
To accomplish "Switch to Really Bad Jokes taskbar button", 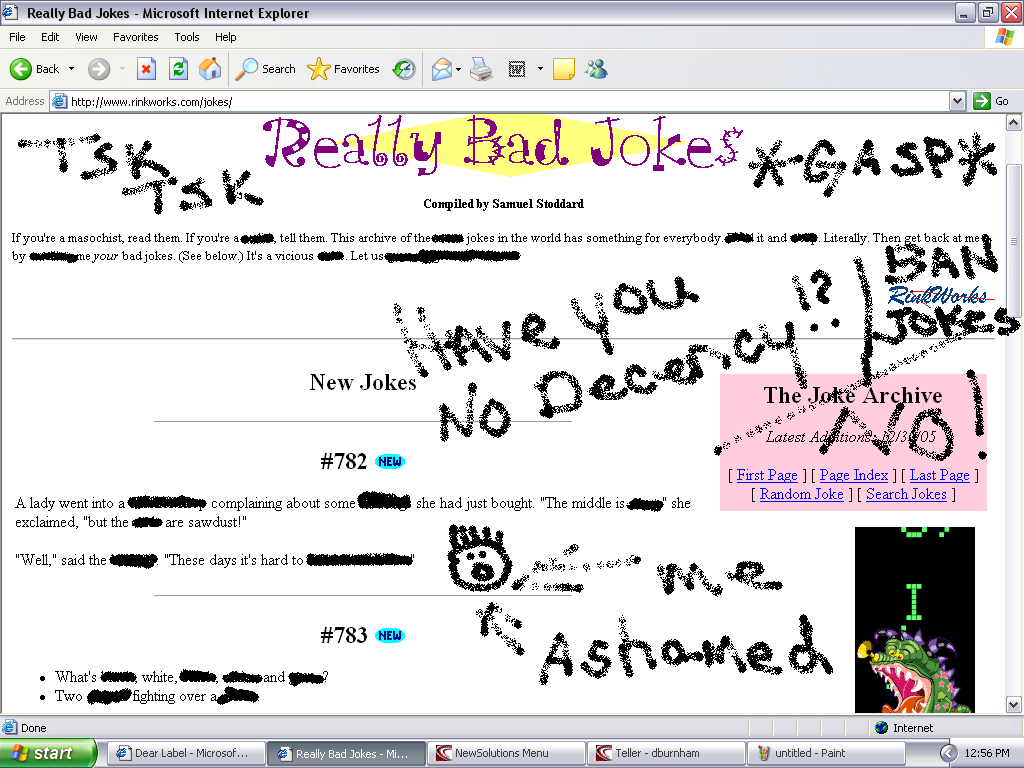I will coord(346,753).
